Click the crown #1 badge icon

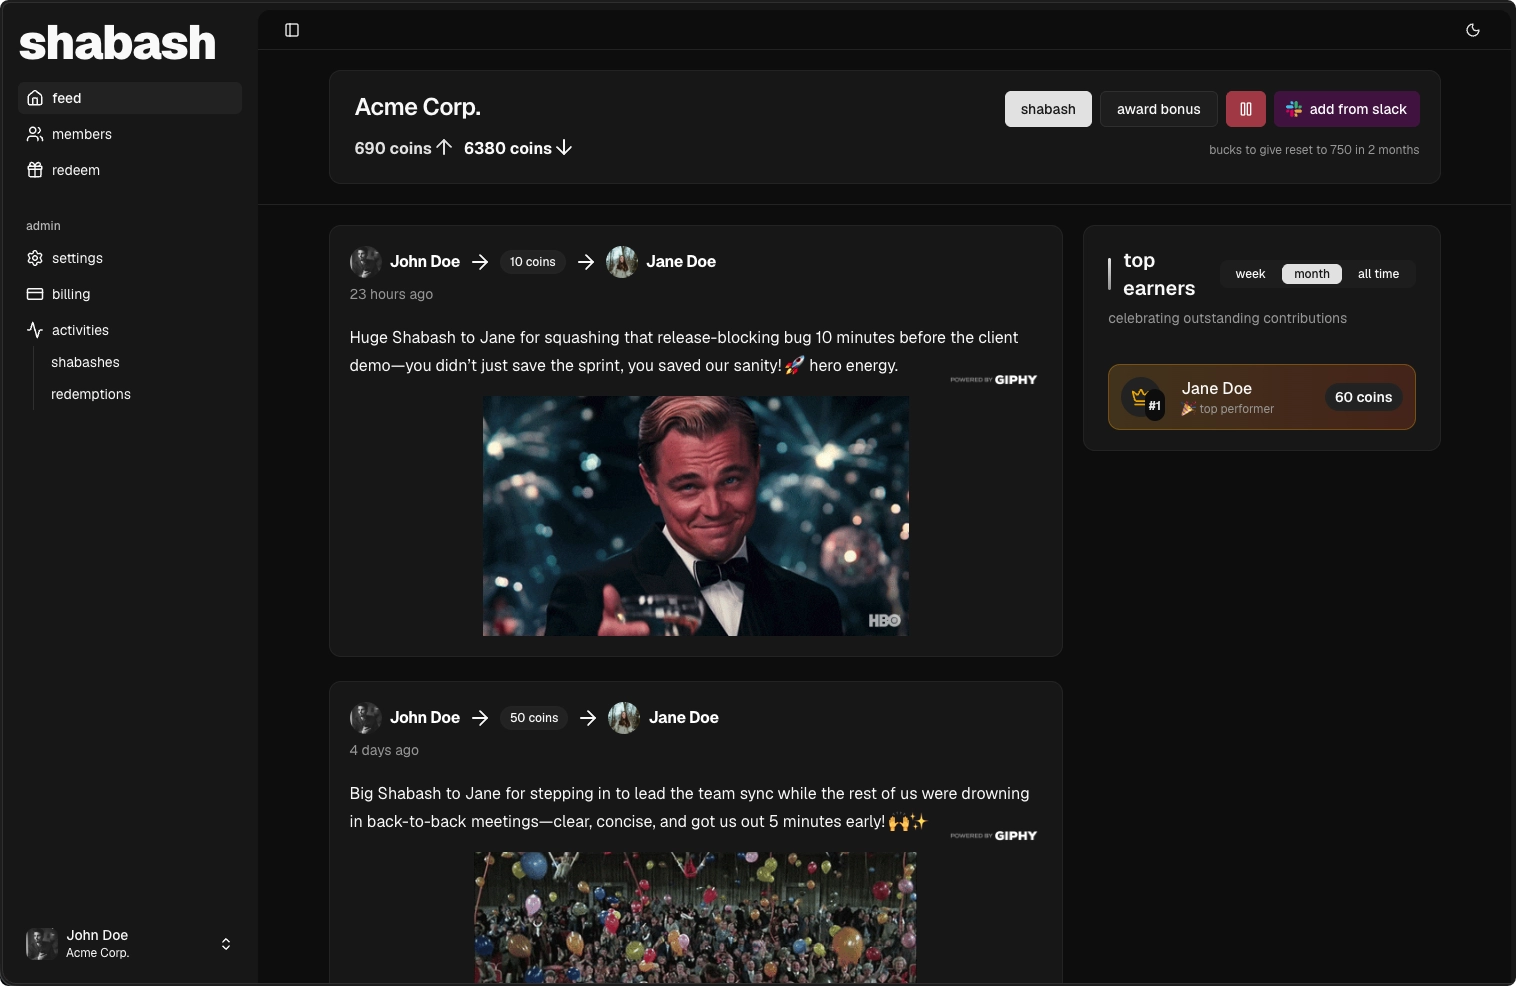[x=1142, y=398]
